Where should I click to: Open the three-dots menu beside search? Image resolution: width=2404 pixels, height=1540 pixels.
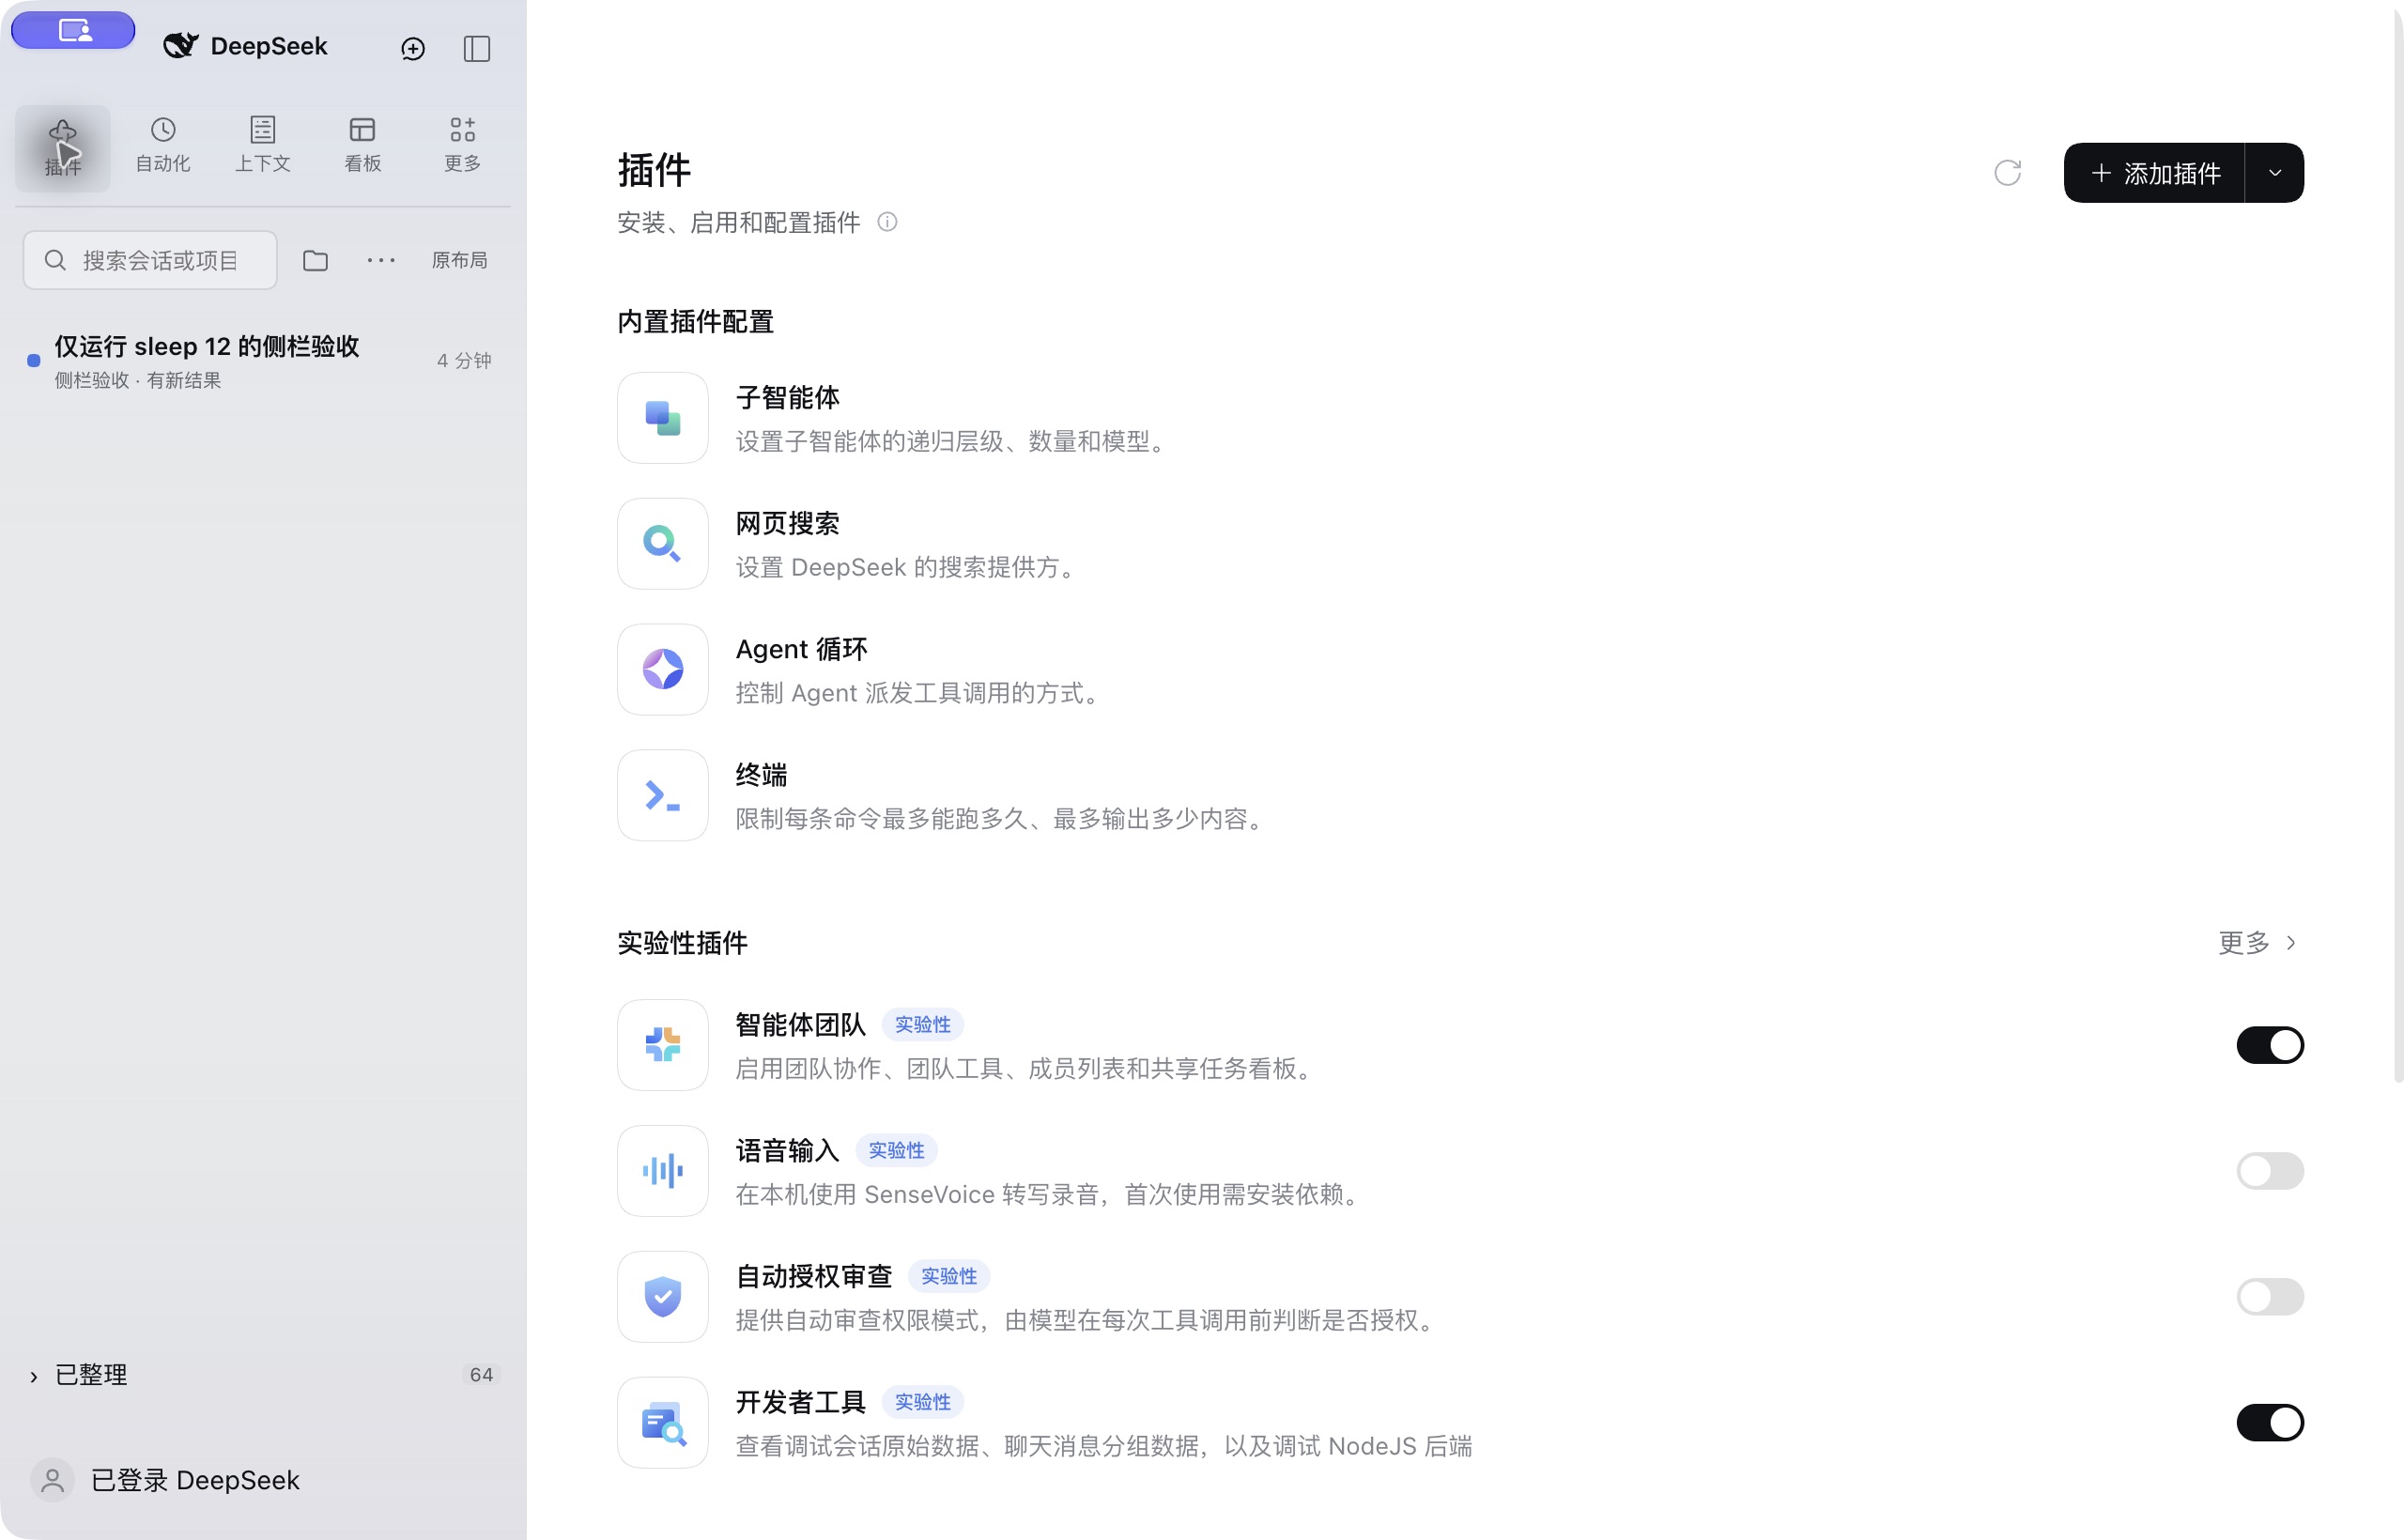381,260
